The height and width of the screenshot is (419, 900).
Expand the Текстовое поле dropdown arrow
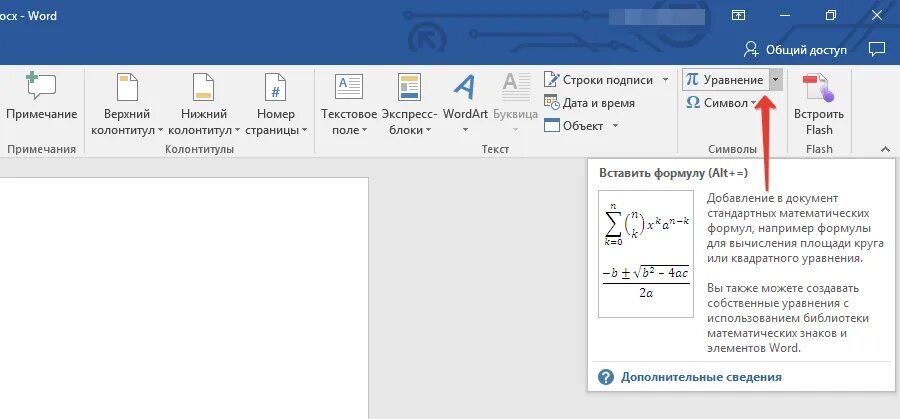point(364,130)
